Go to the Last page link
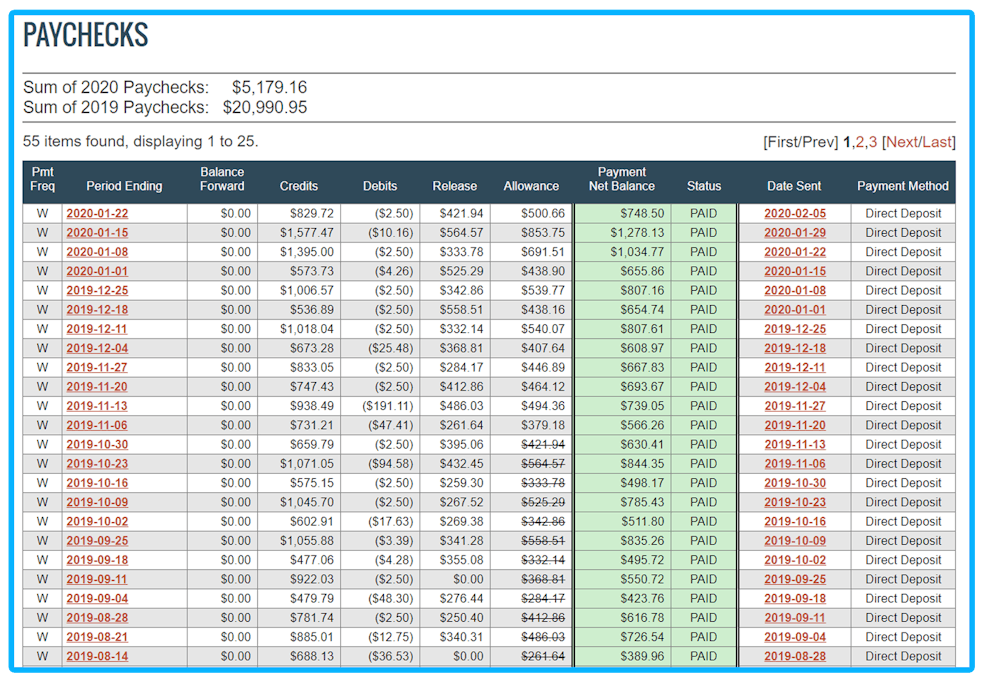This screenshot has width=984, height=683. pyautogui.click(x=937, y=142)
